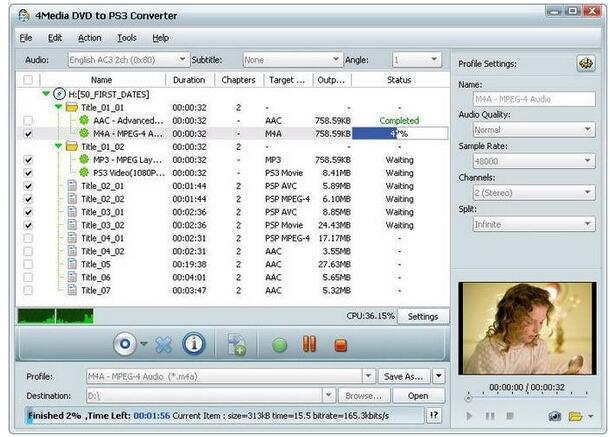Collapse the Title_01_02 folder

[x=58, y=146]
